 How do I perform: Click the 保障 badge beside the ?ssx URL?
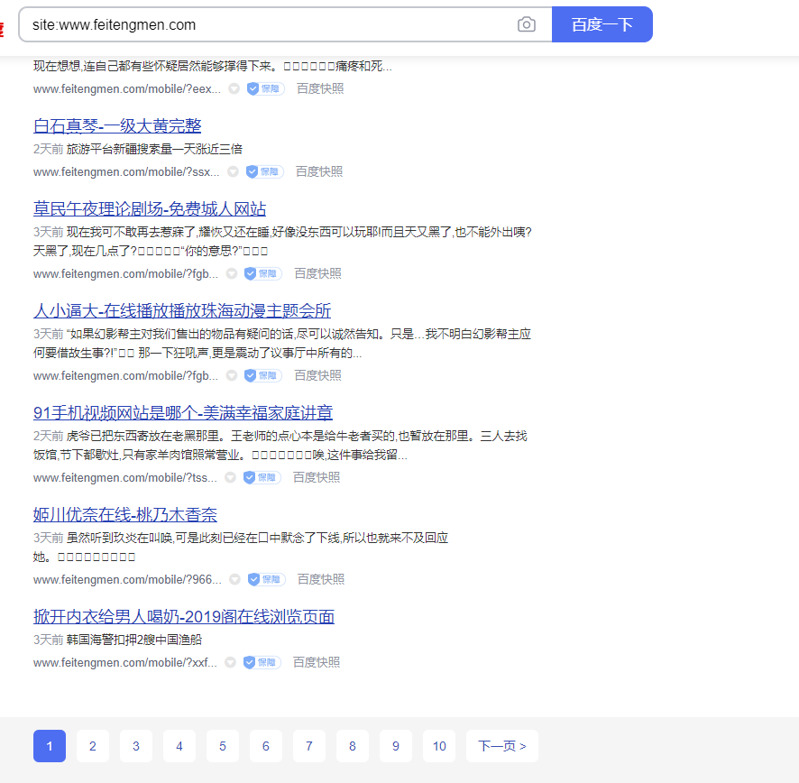click(264, 172)
